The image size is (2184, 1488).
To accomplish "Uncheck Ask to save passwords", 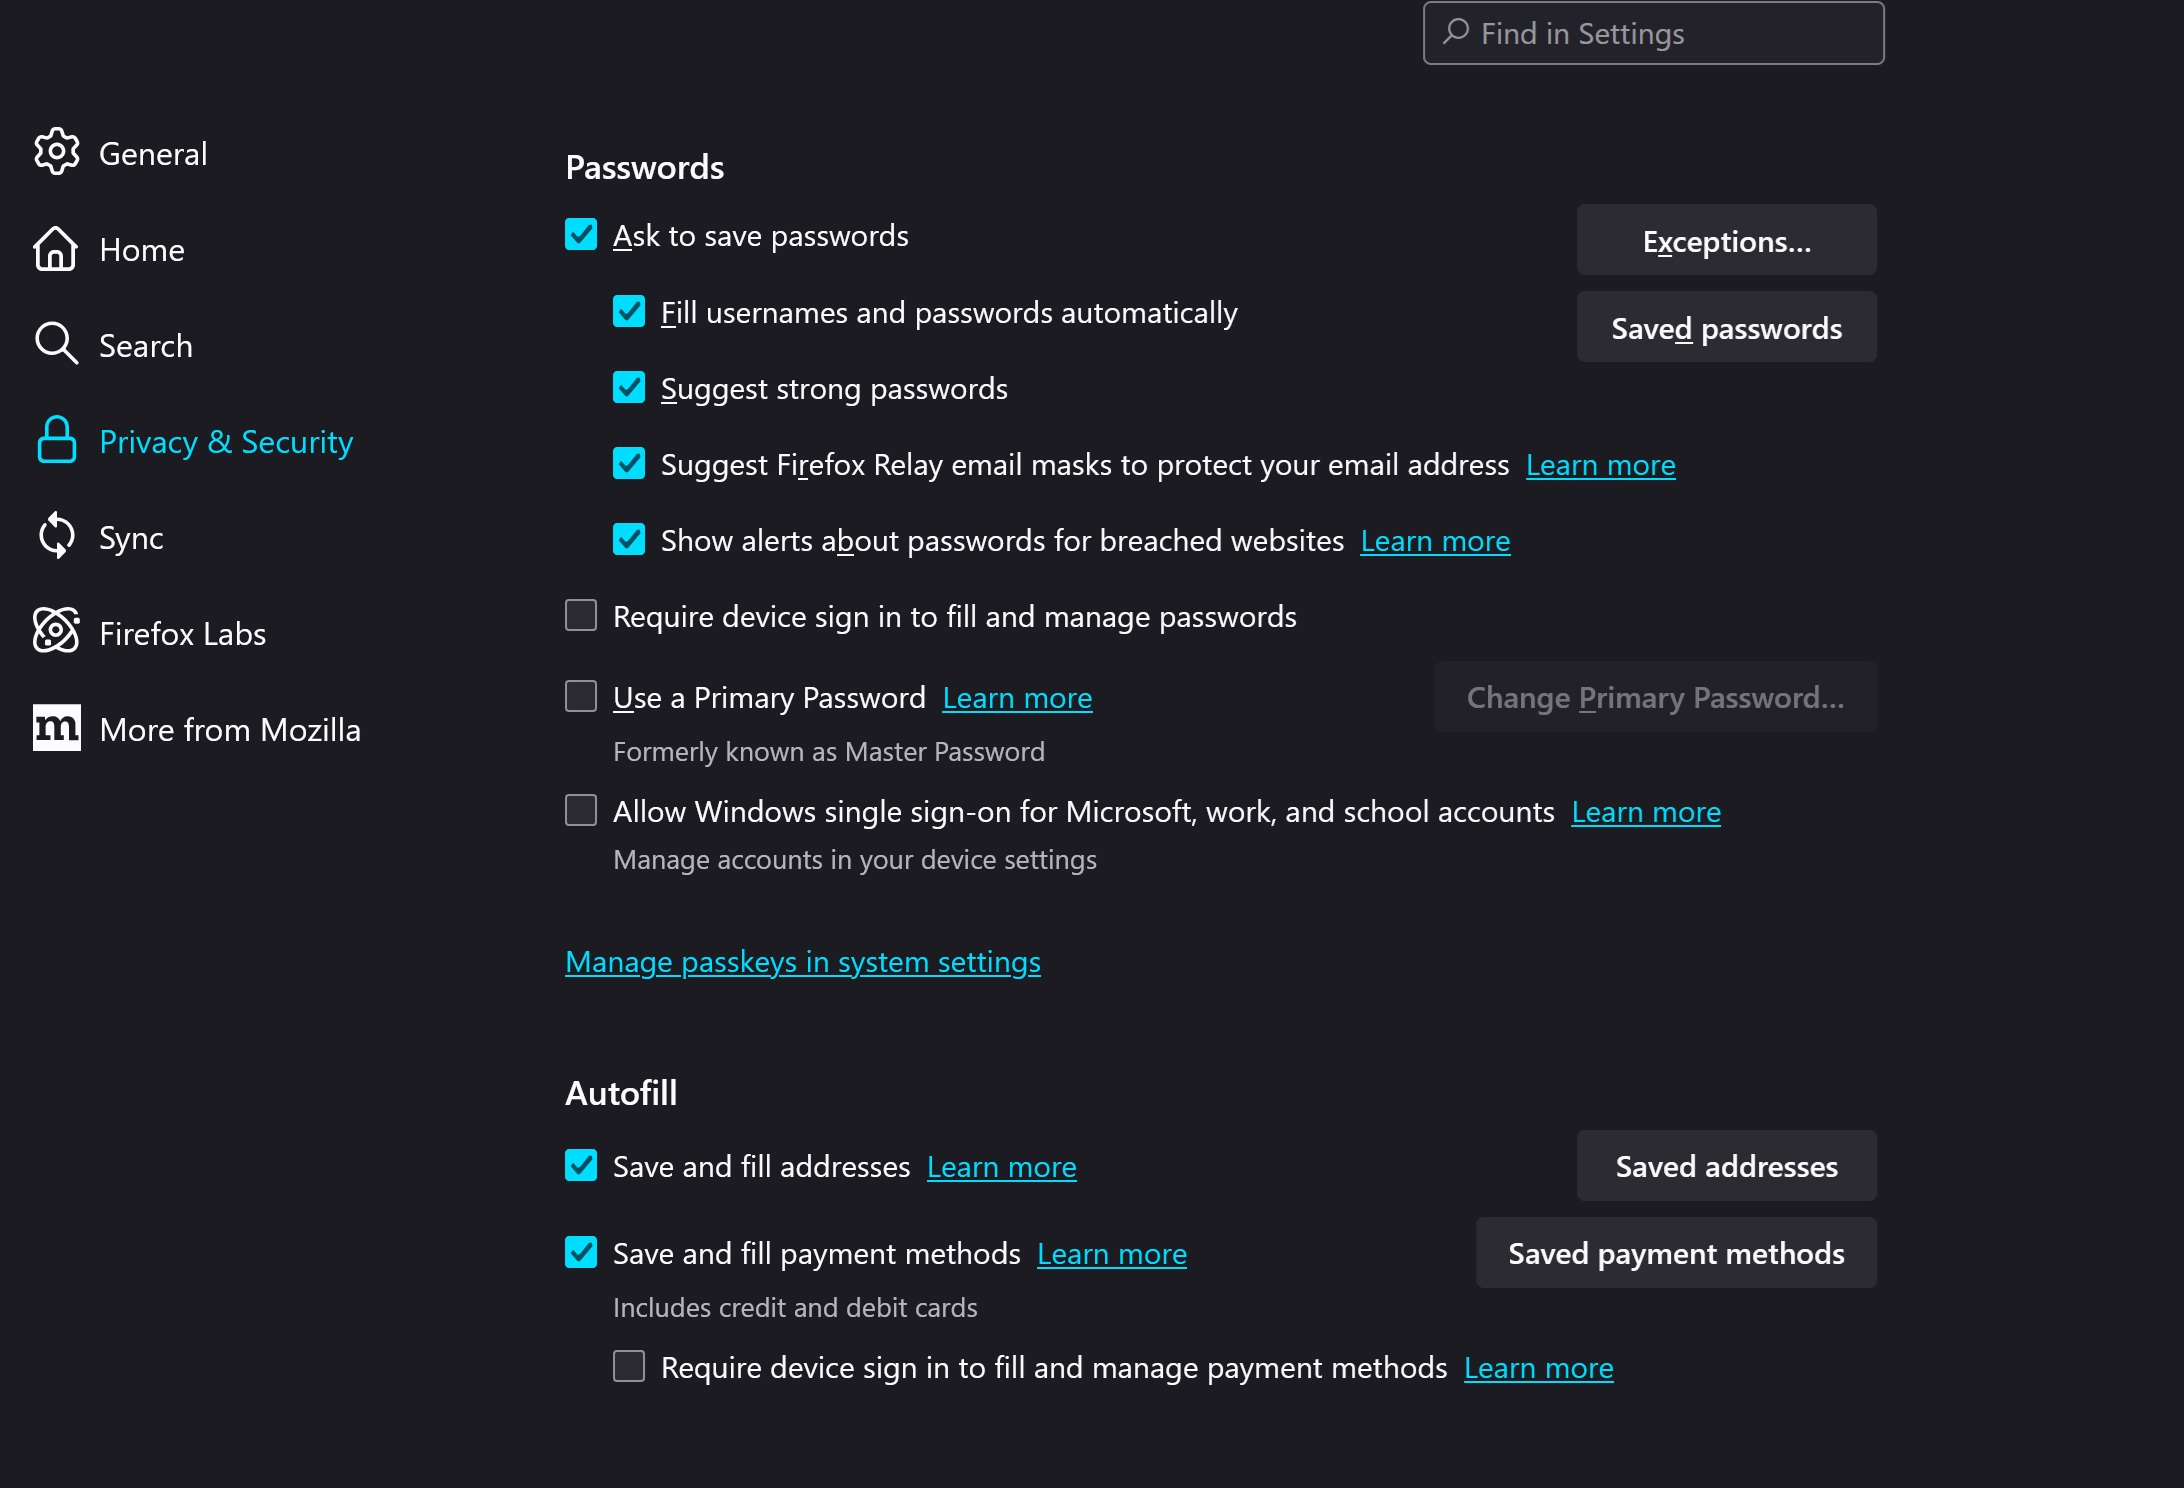I will pos(581,235).
